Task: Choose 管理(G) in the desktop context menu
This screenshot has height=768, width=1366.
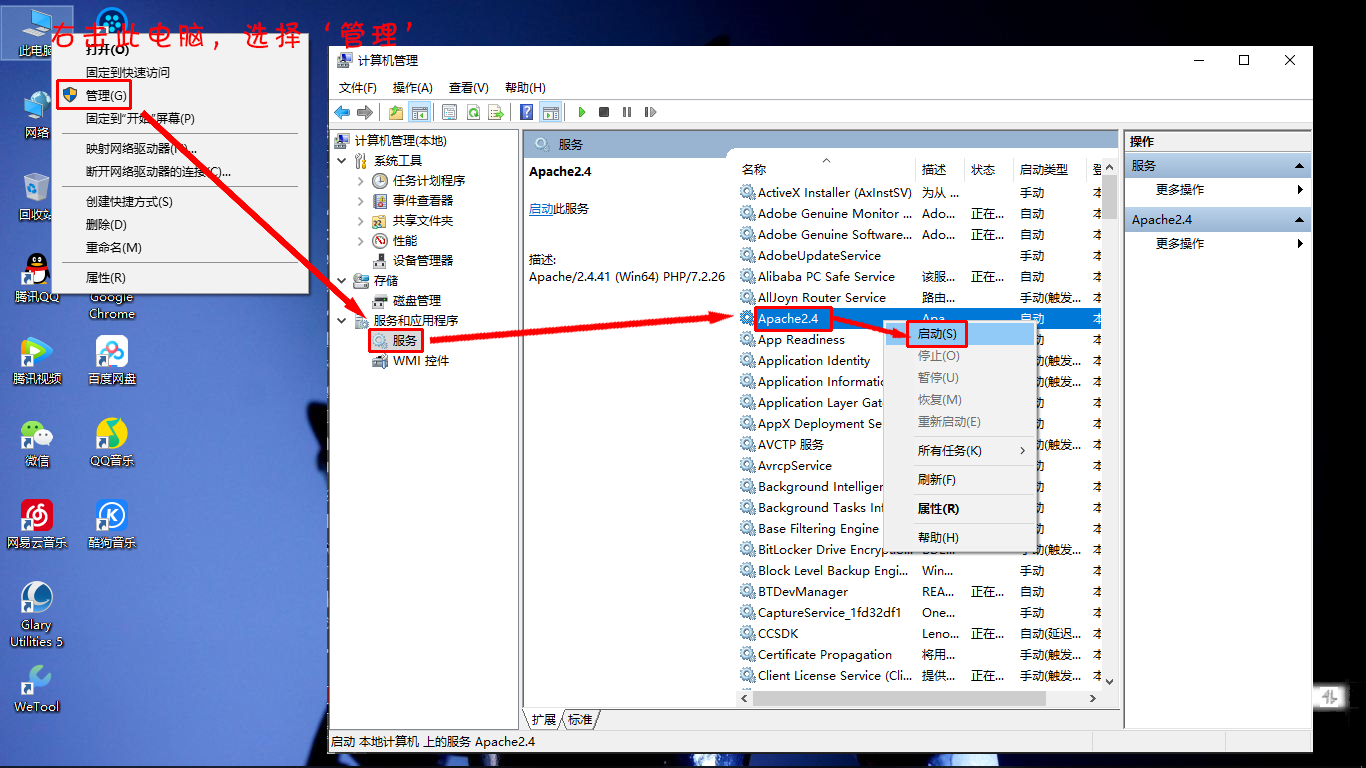Action: 180,96
